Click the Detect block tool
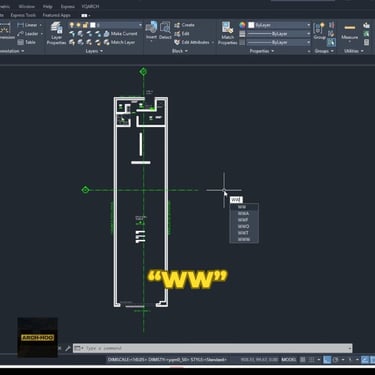The width and height of the screenshot is (375, 375). 165,30
